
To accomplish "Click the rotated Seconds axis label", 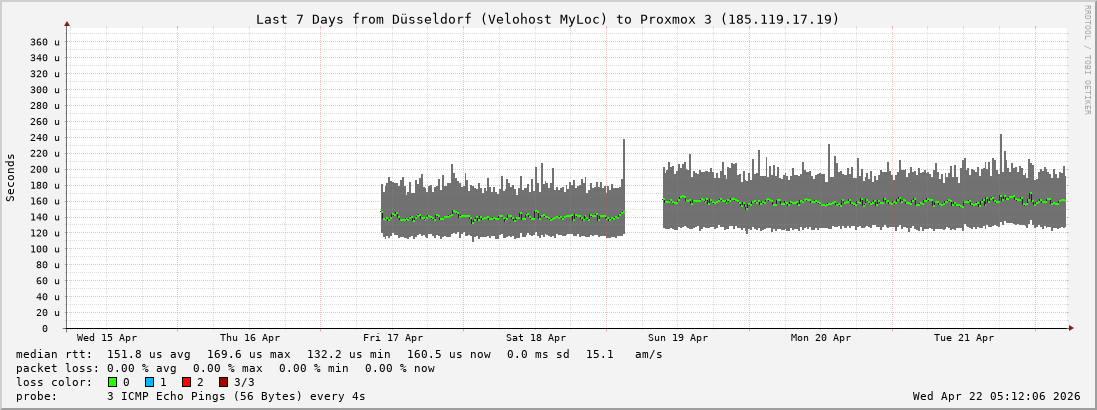I will [11, 177].
